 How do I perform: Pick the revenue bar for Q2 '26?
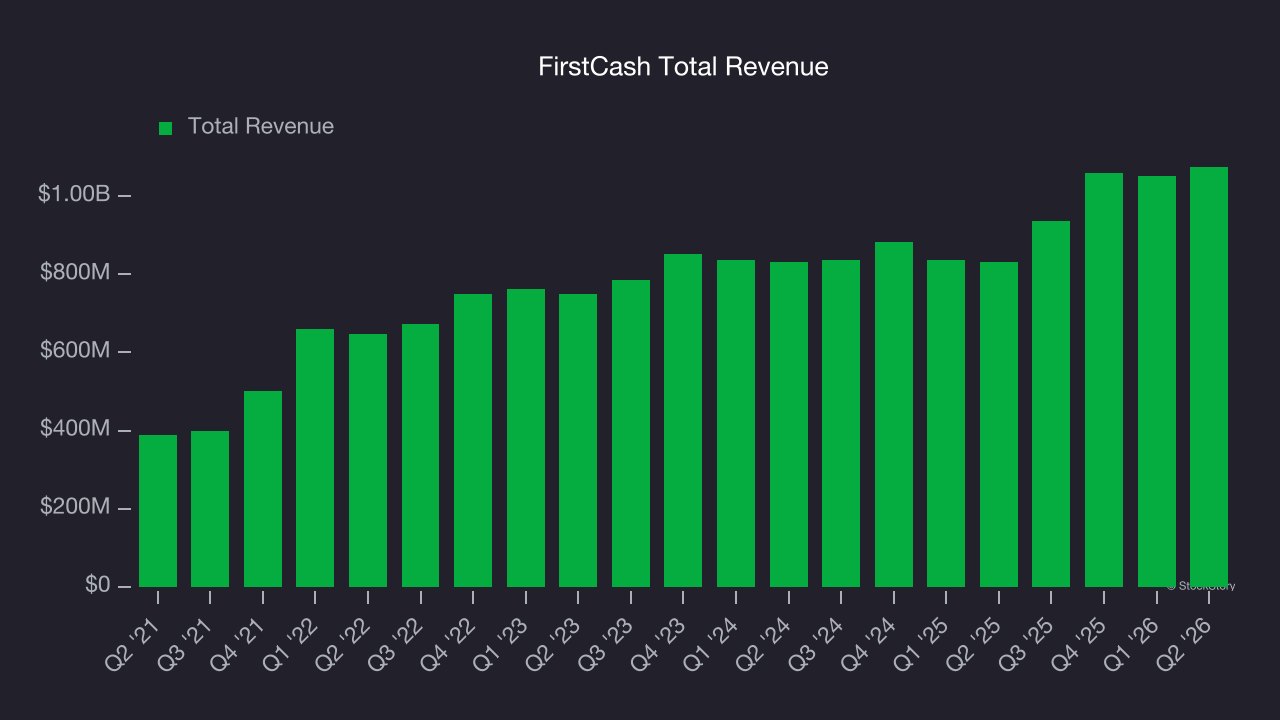1209,377
